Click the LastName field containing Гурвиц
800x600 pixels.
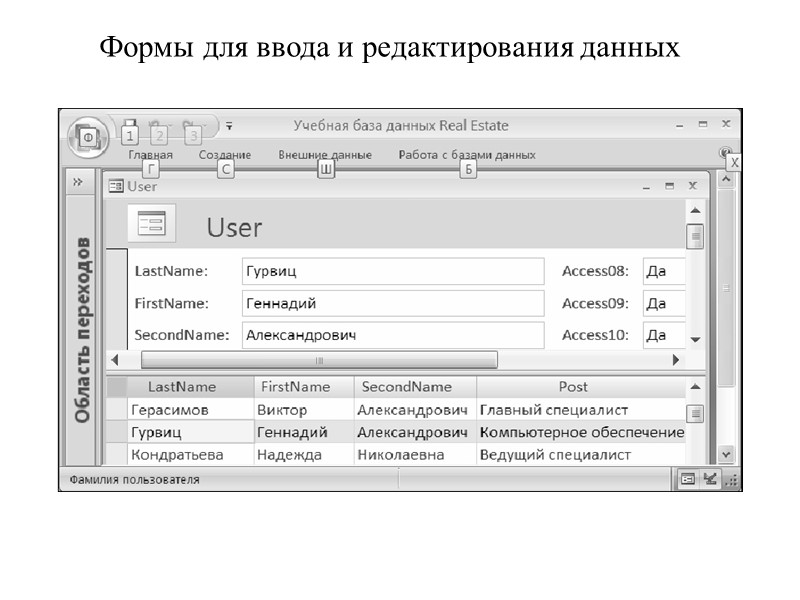393,271
